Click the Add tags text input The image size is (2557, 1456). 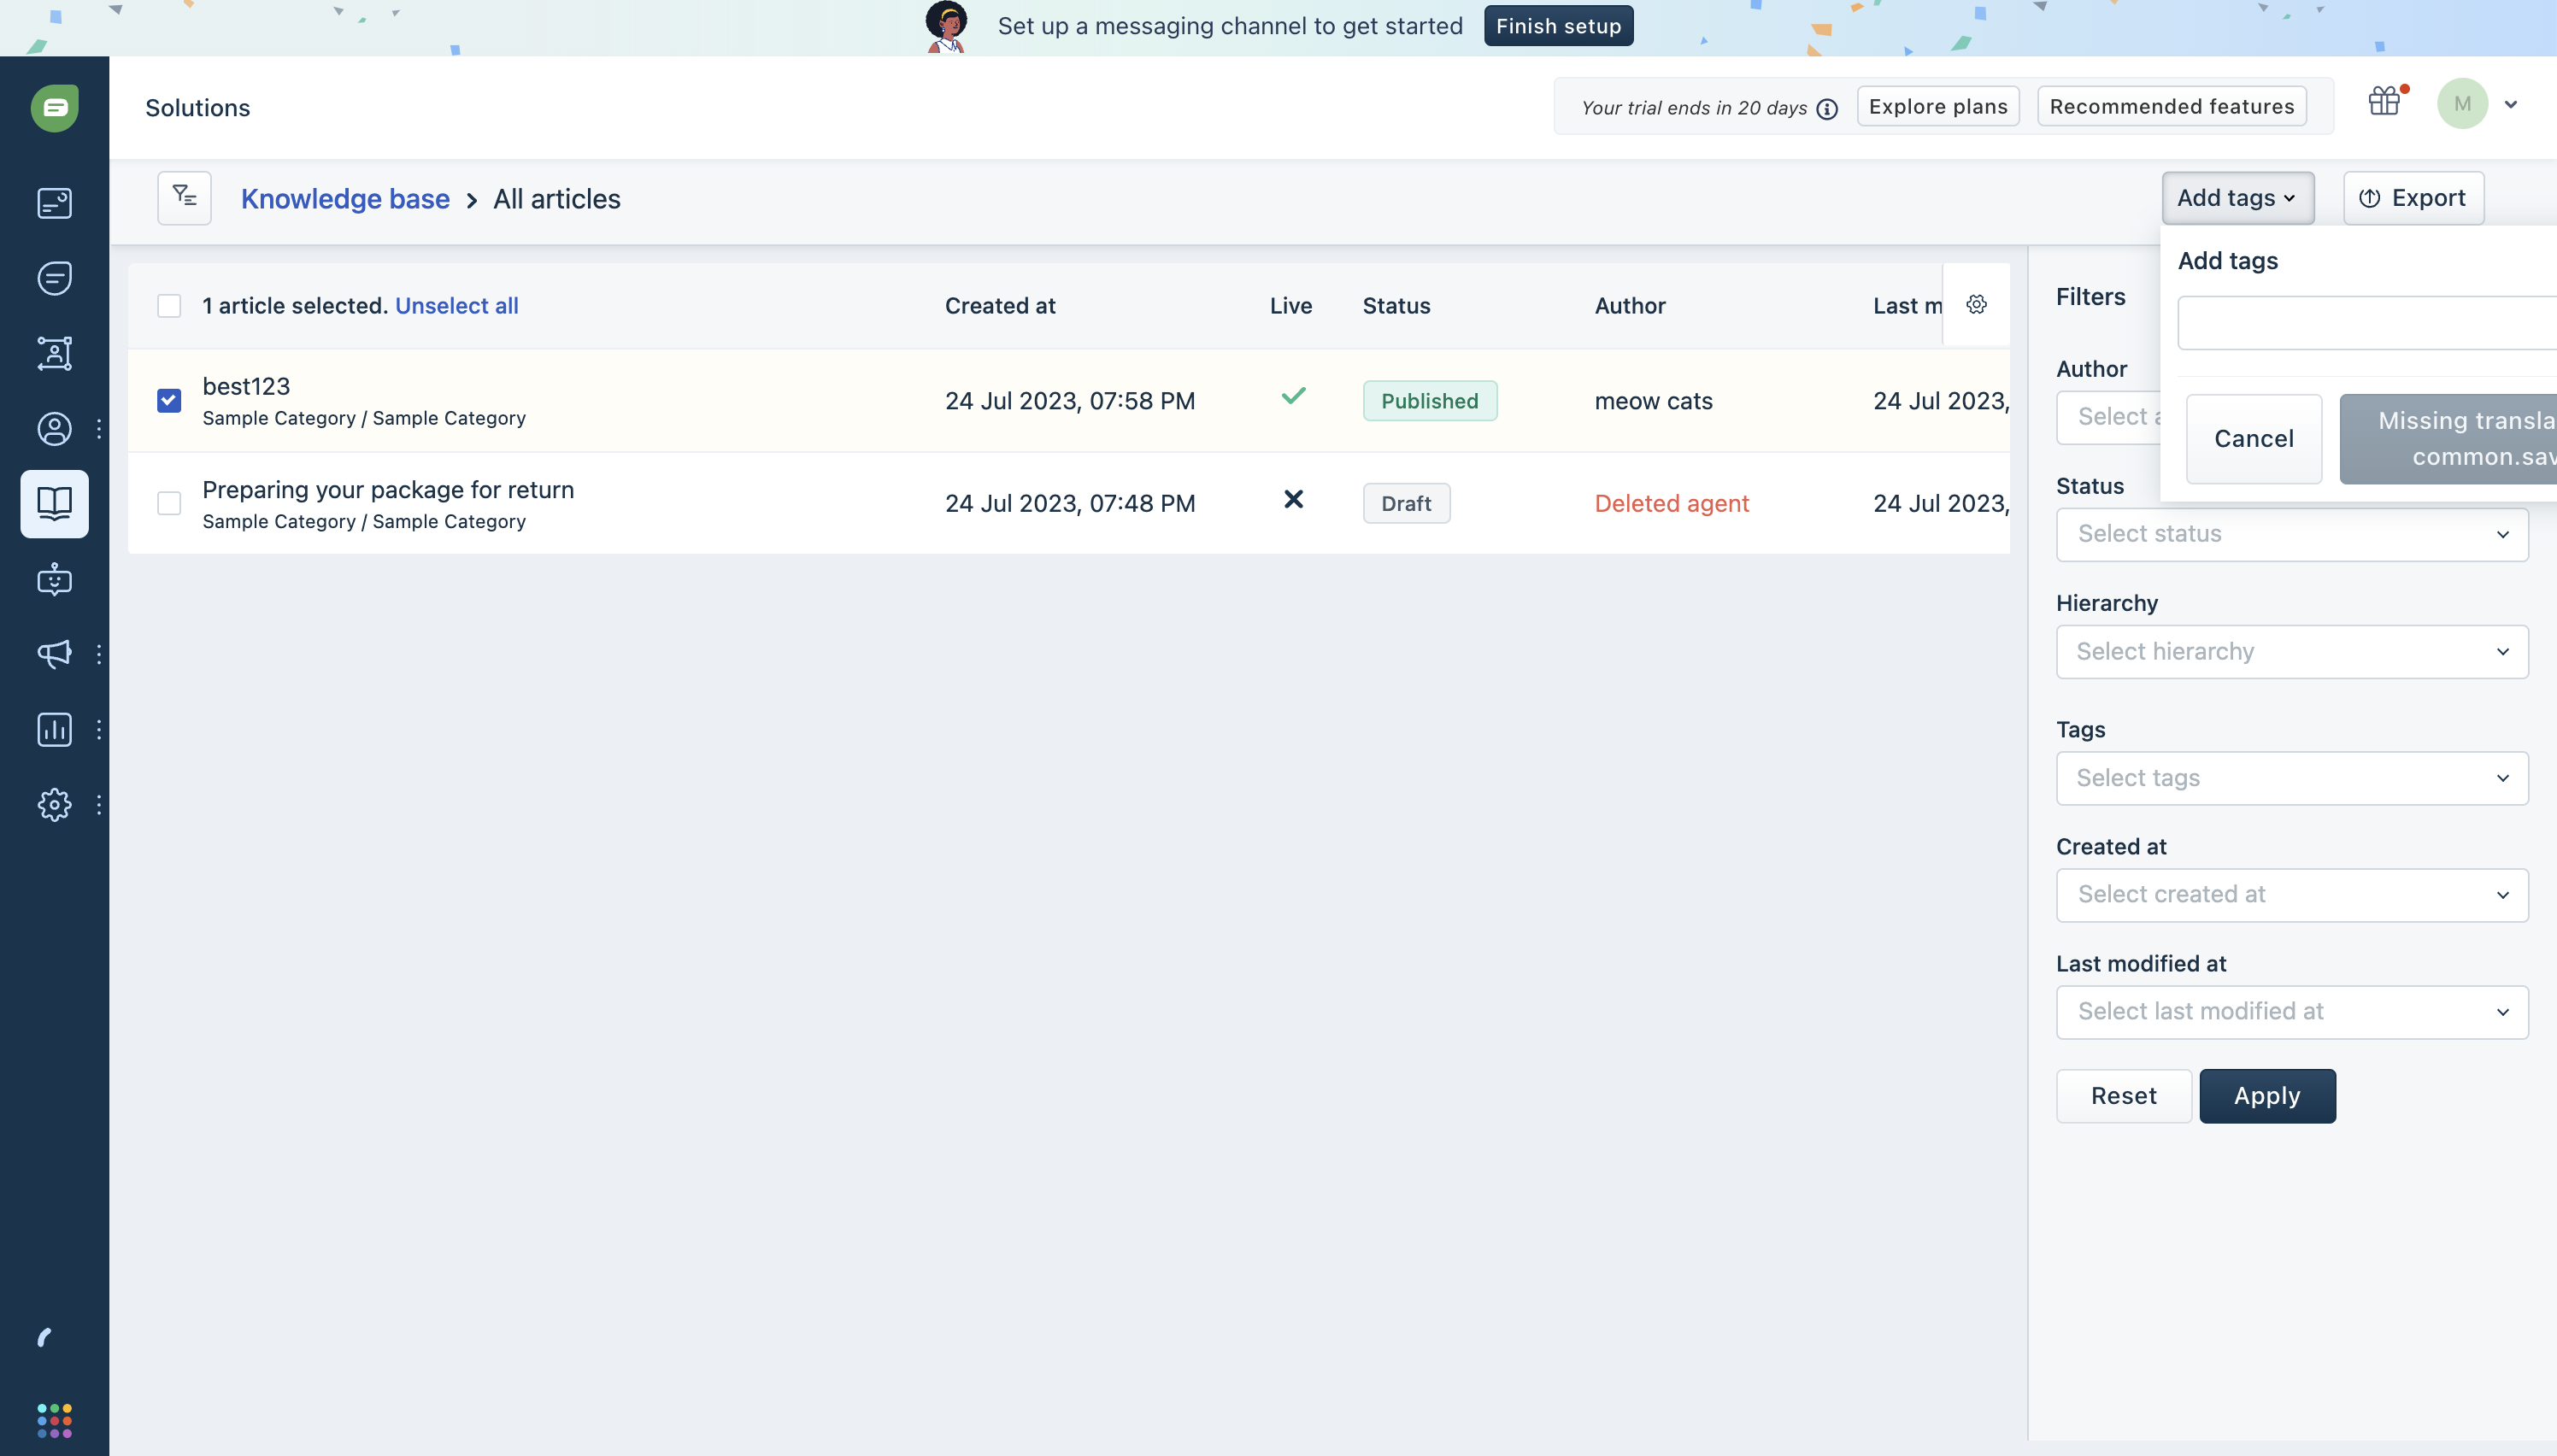[x=2366, y=323]
